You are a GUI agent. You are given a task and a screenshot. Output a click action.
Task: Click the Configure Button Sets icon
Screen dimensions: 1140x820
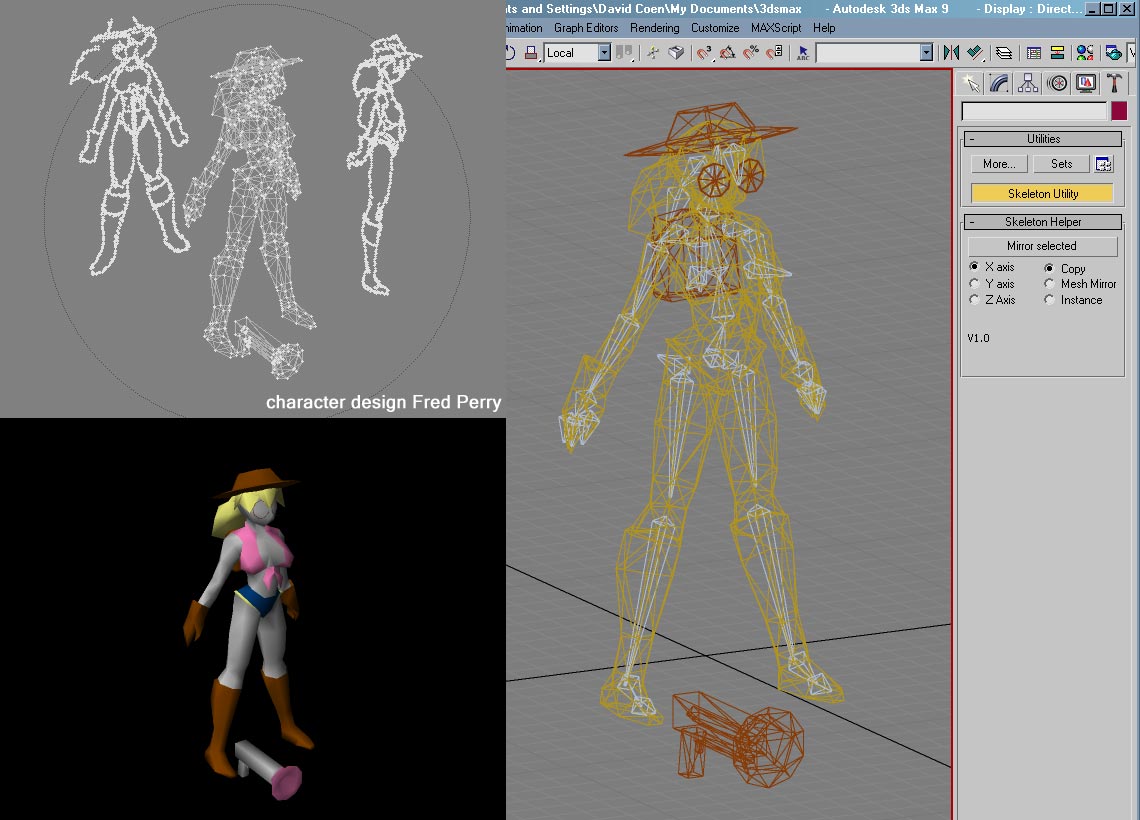coord(1104,164)
